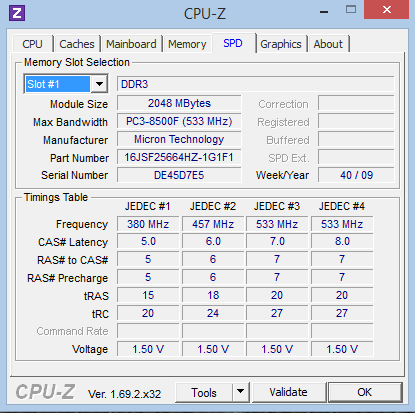Go to the Graphics tab
415x413 pixels.
coord(281,44)
